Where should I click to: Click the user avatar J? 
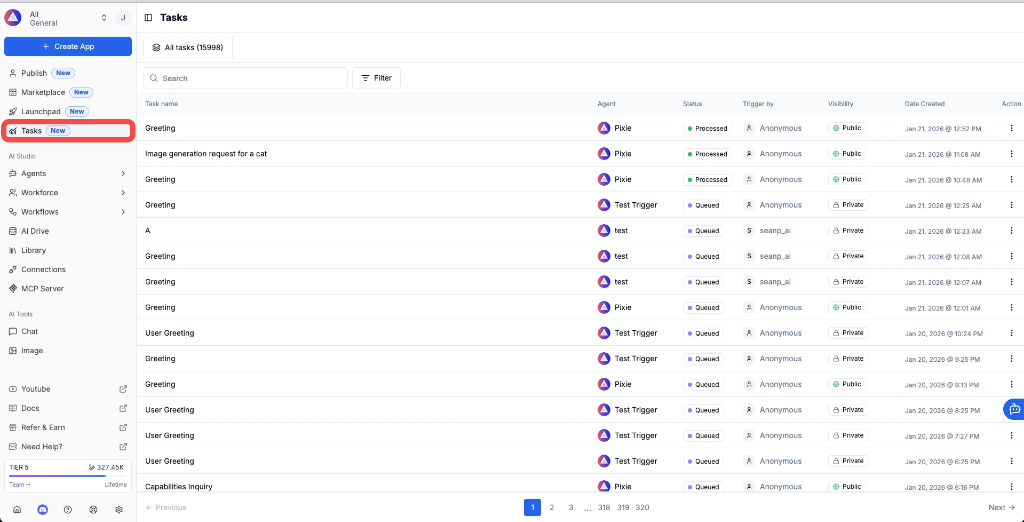coord(123,18)
